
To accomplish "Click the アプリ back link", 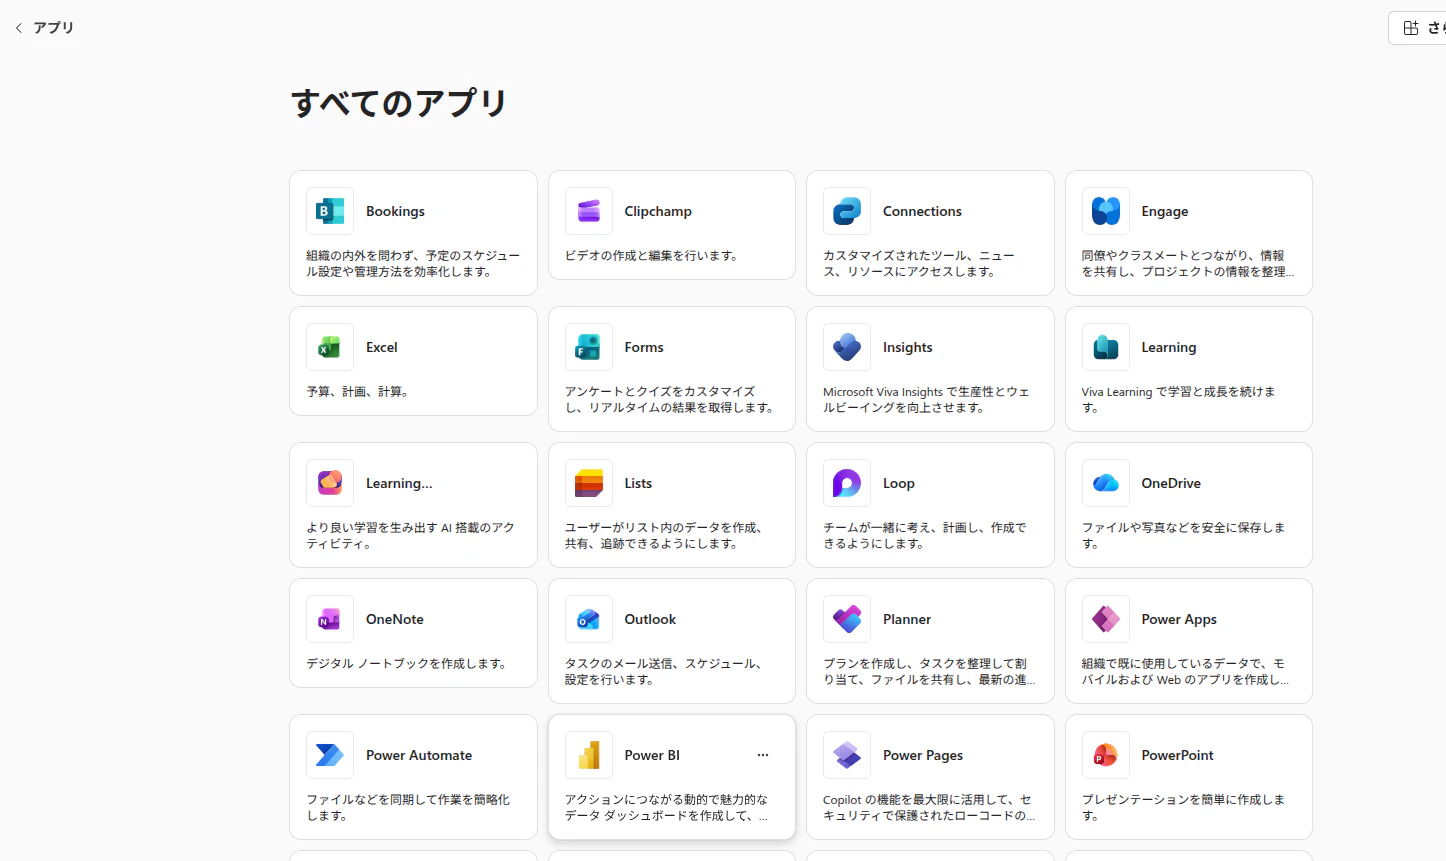I will pos(54,28).
